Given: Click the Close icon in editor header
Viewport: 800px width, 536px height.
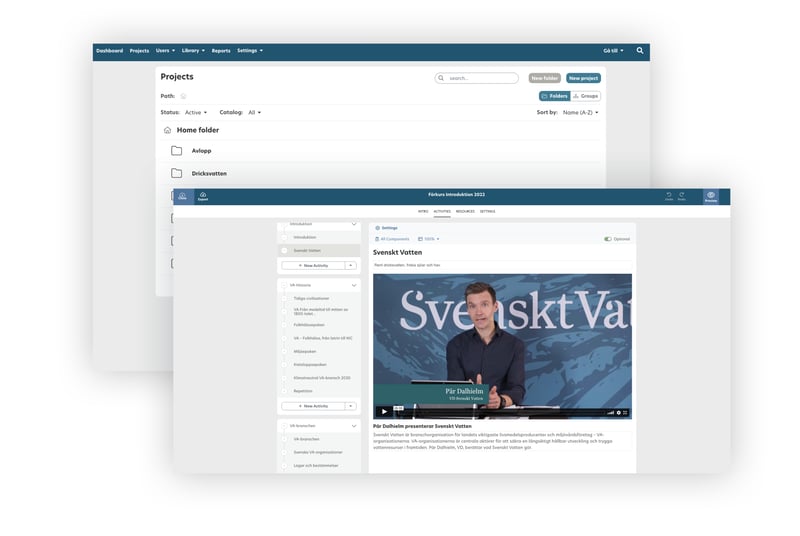Looking at the screenshot, I should click(x=183, y=196).
